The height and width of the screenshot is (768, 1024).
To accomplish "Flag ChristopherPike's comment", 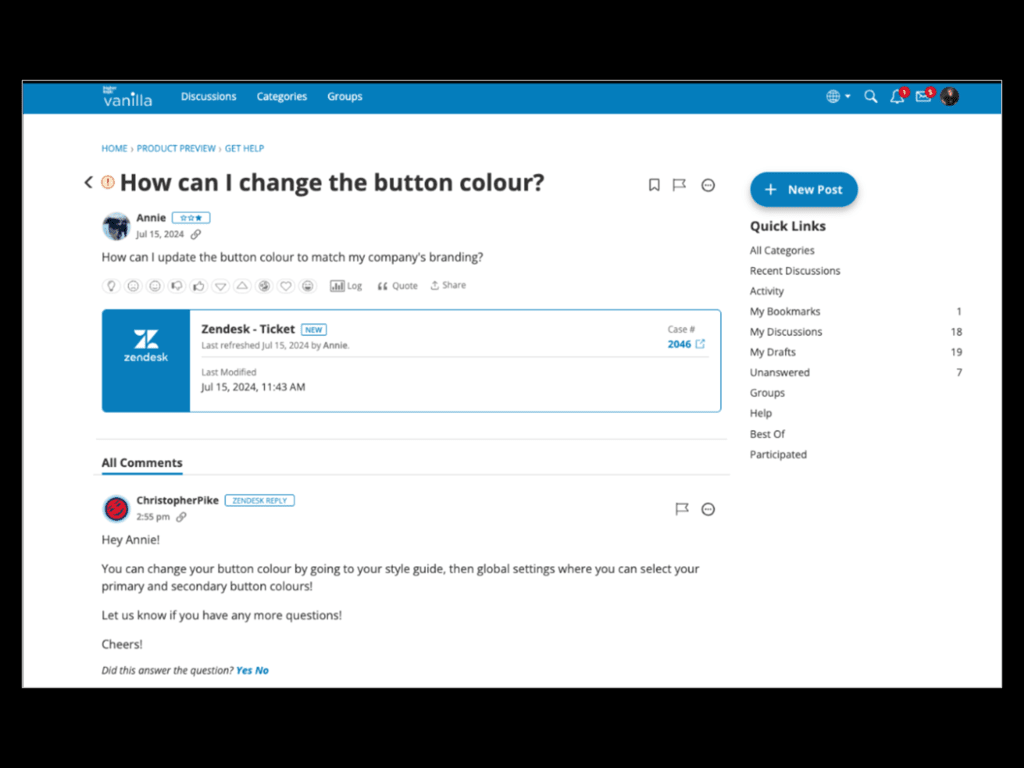I will pos(682,509).
